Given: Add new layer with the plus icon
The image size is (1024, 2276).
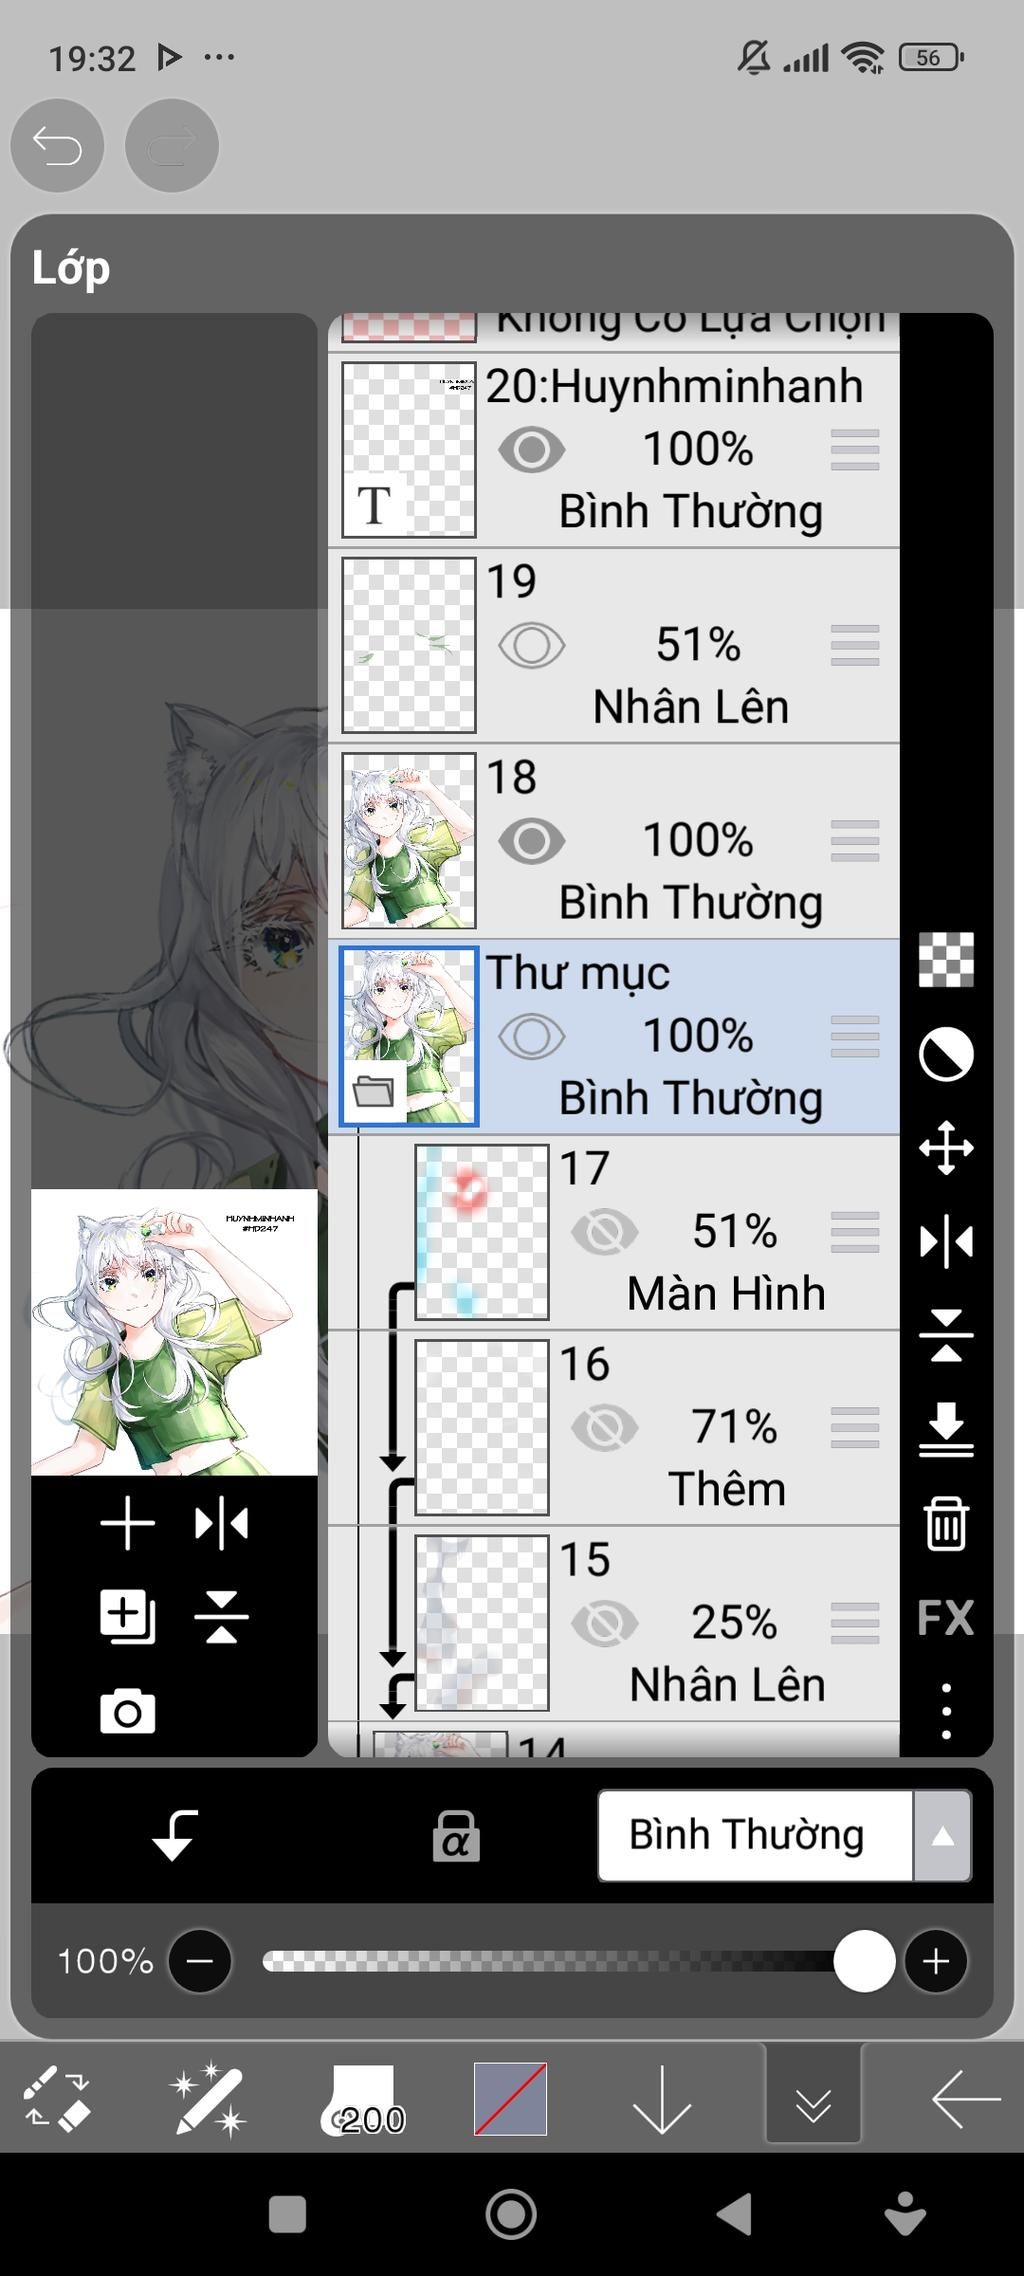Looking at the screenshot, I should (x=128, y=1525).
